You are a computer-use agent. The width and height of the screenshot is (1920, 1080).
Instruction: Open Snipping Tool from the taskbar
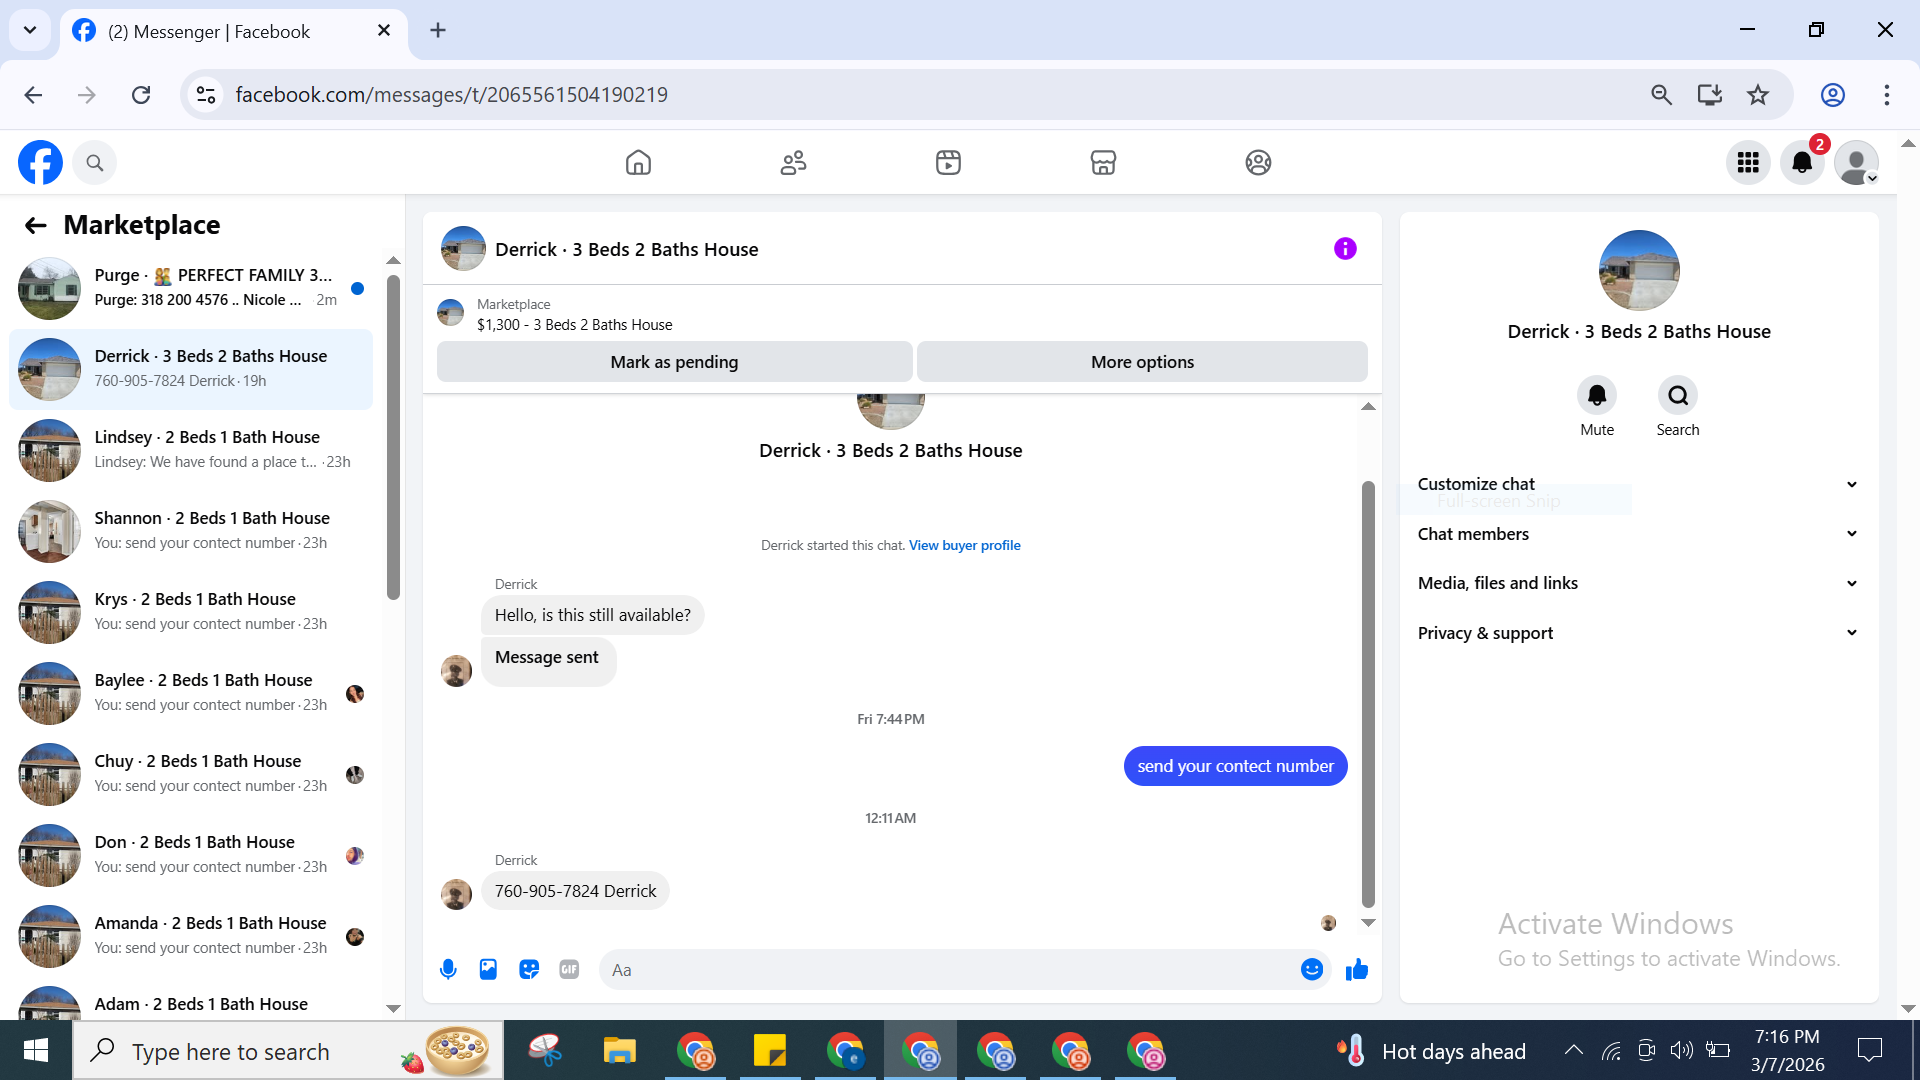[545, 1051]
